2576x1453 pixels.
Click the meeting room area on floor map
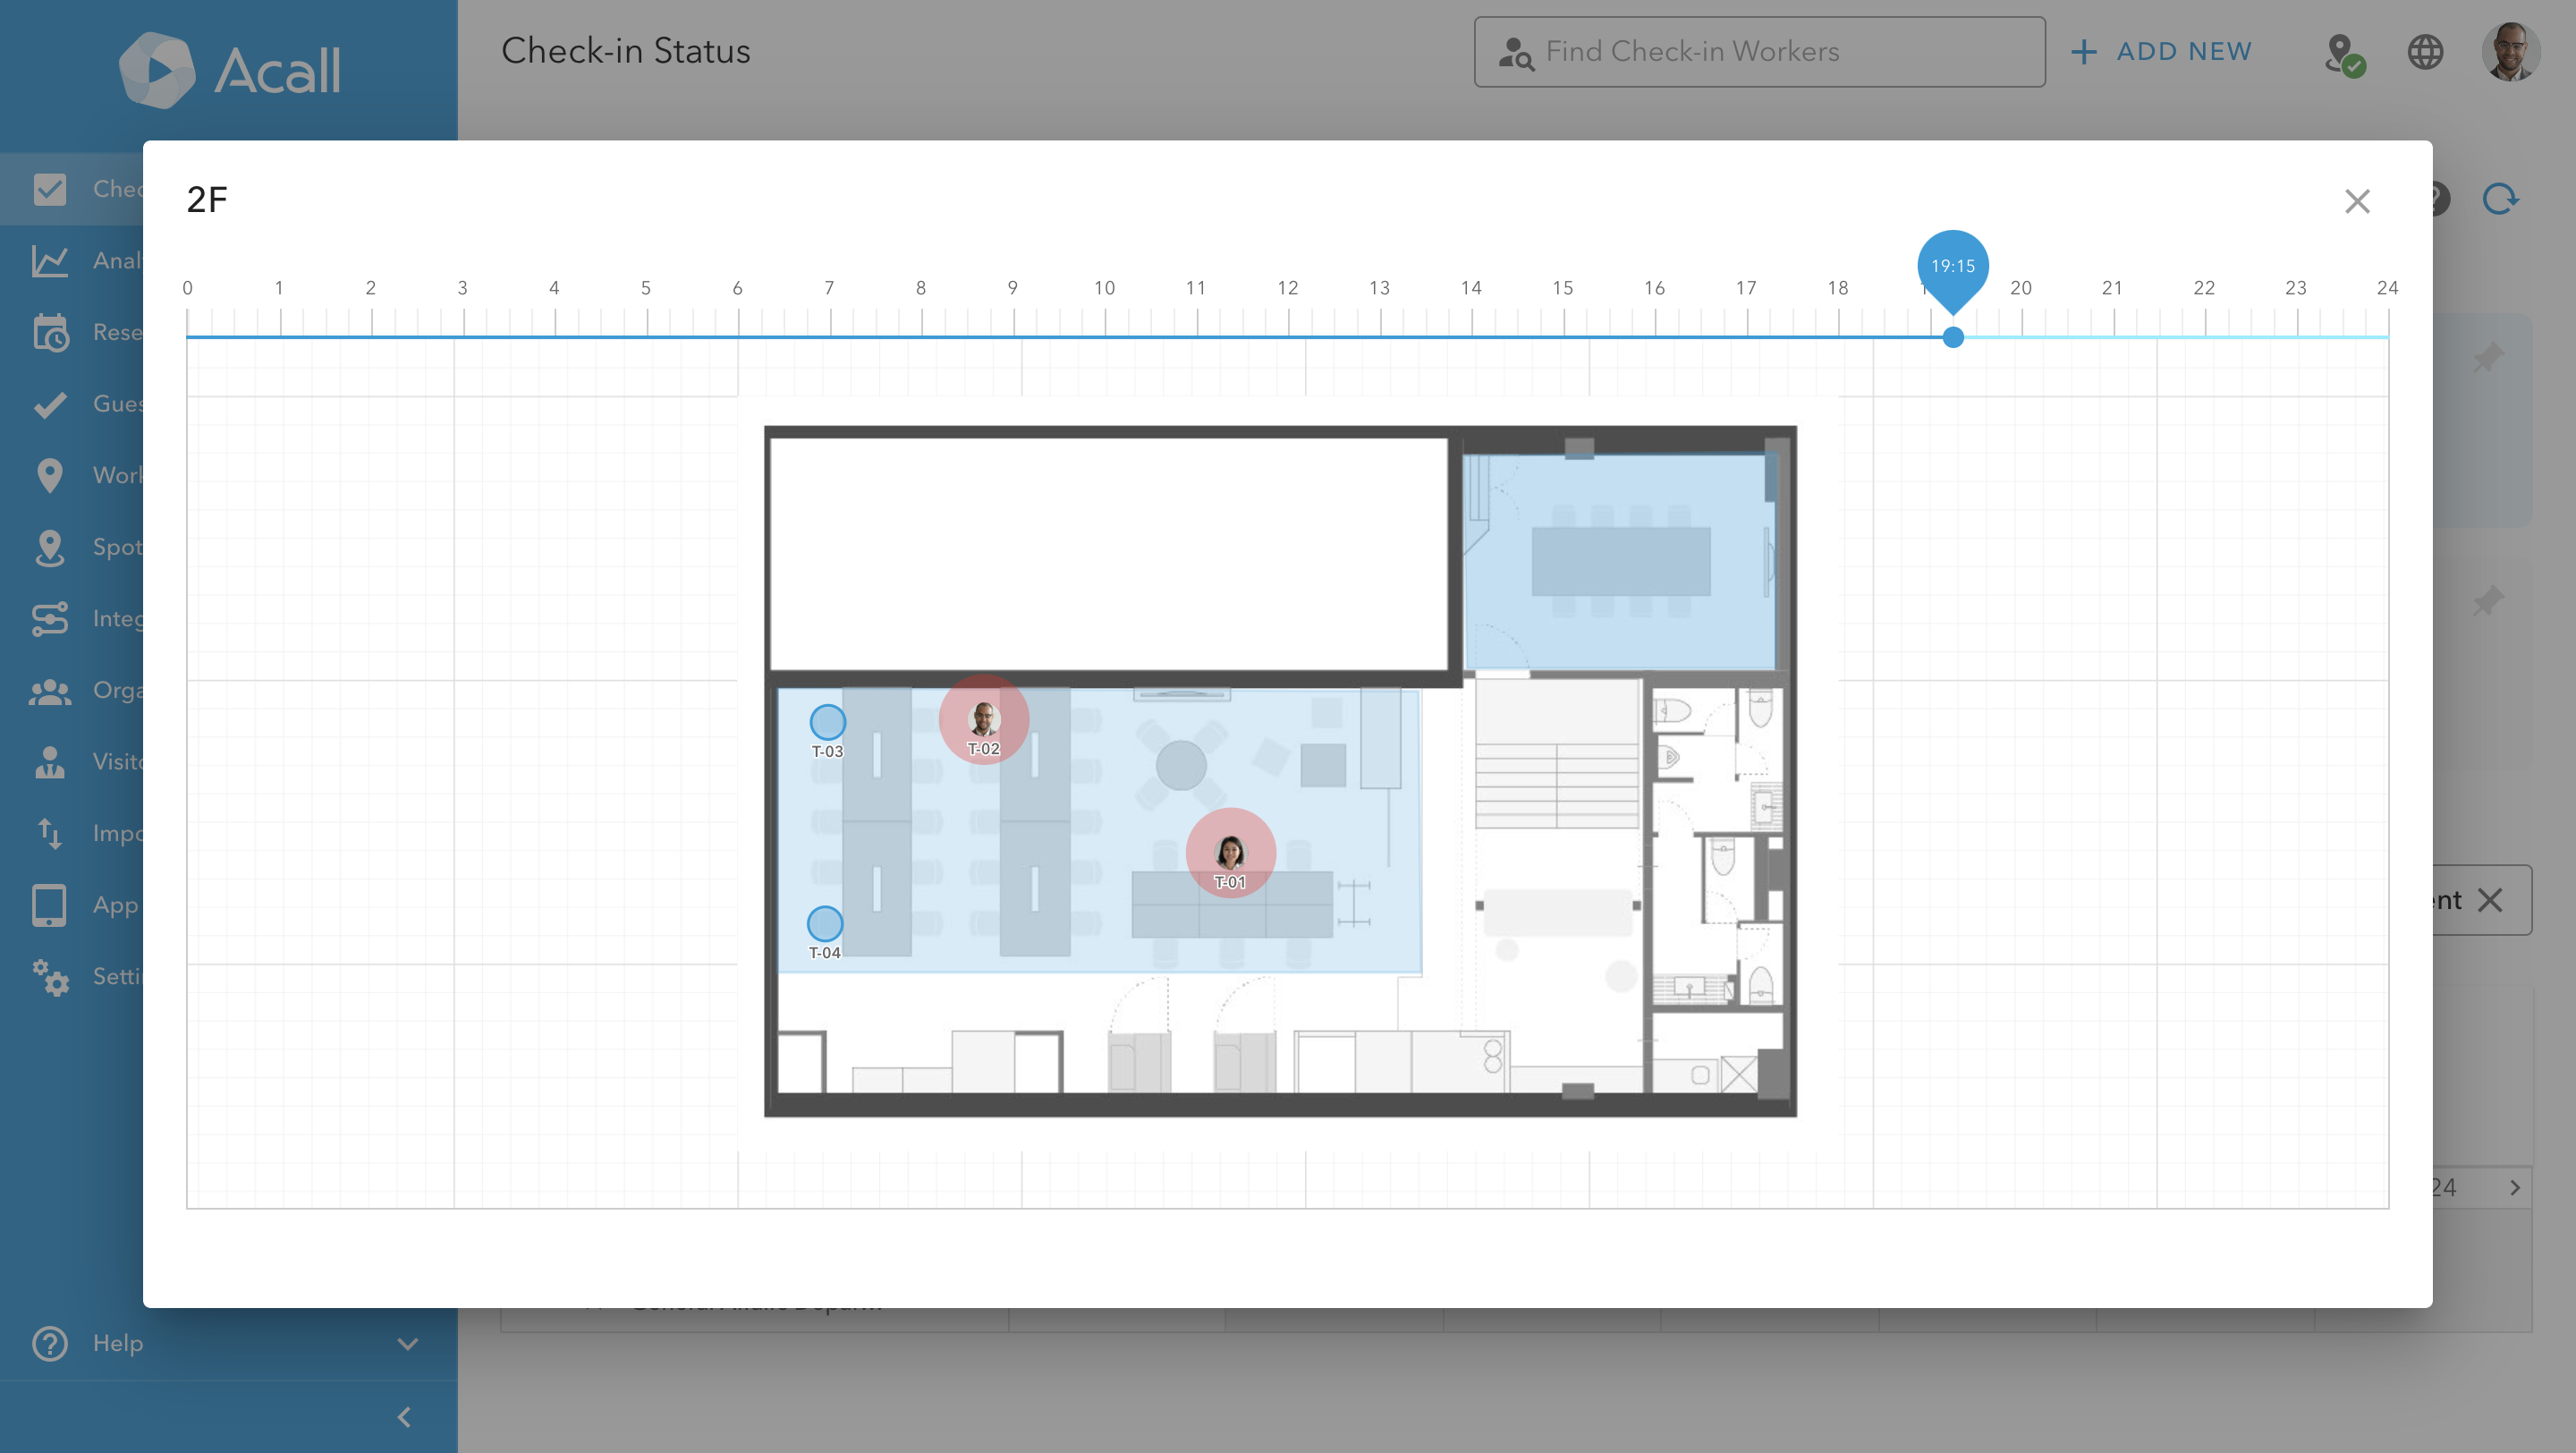tap(1620, 562)
